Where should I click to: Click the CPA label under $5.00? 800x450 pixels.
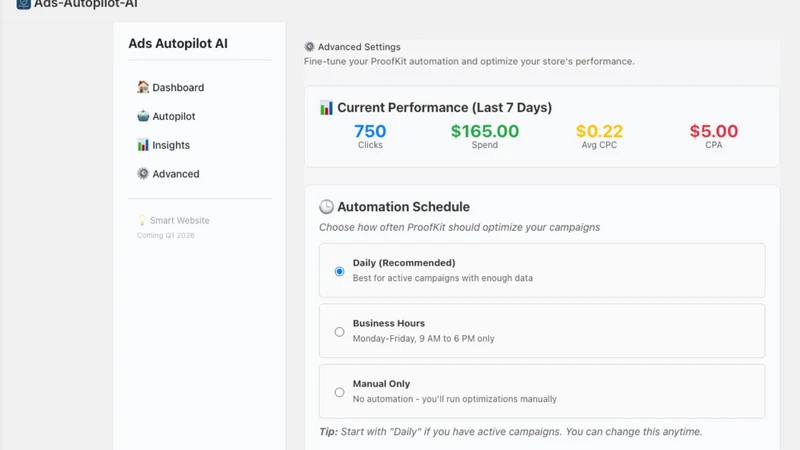point(714,145)
